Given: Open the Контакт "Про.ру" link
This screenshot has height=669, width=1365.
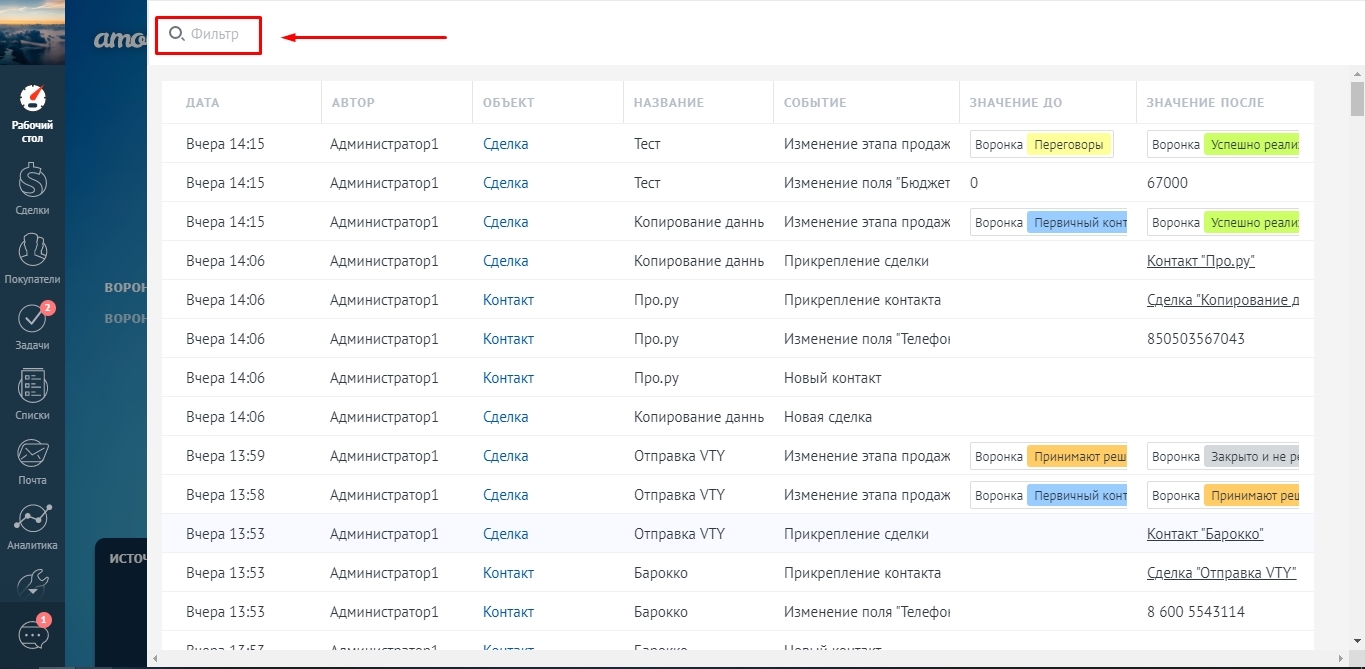Looking at the screenshot, I should point(1200,261).
